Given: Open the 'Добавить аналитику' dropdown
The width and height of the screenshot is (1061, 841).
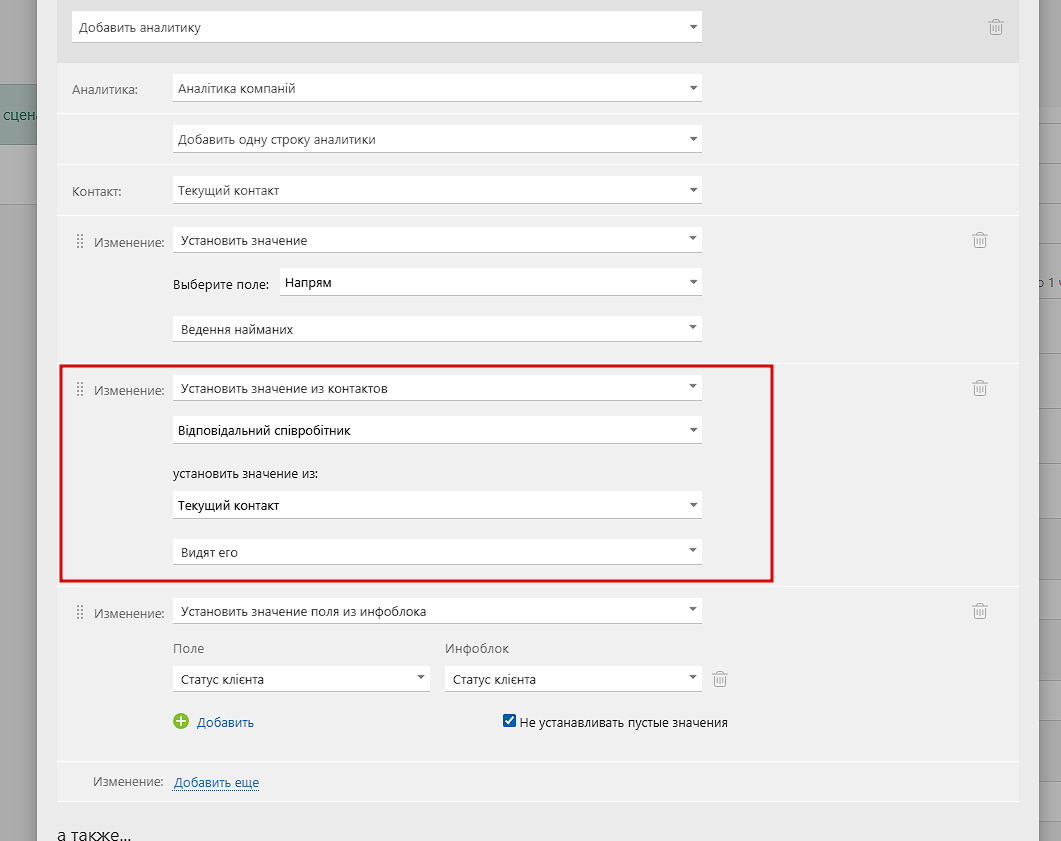Looking at the screenshot, I should pyautogui.click(x=386, y=27).
